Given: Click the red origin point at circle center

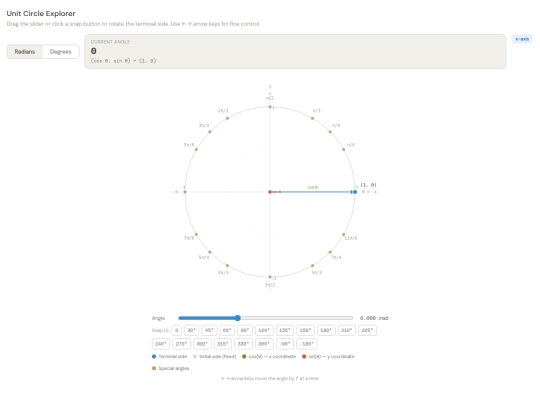Looking at the screenshot, I should tap(270, 192).
